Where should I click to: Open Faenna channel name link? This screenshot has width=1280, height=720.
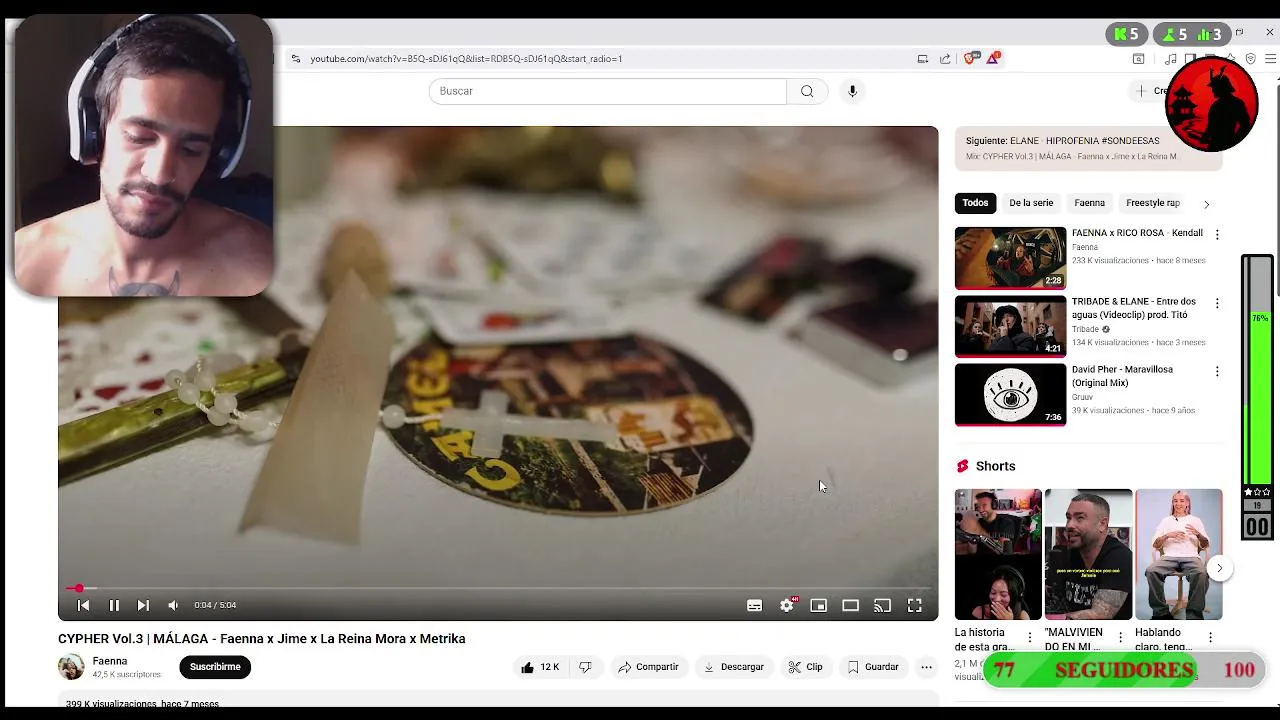click(110, 661)
